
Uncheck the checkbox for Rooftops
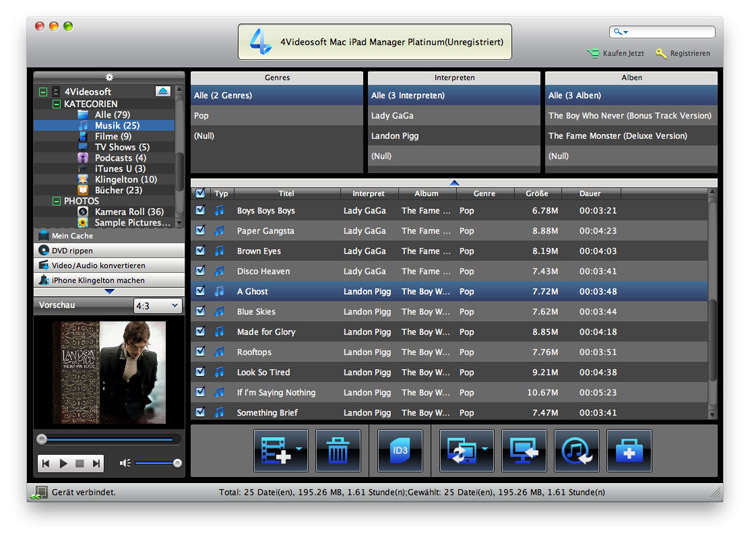tap(201, 352)
